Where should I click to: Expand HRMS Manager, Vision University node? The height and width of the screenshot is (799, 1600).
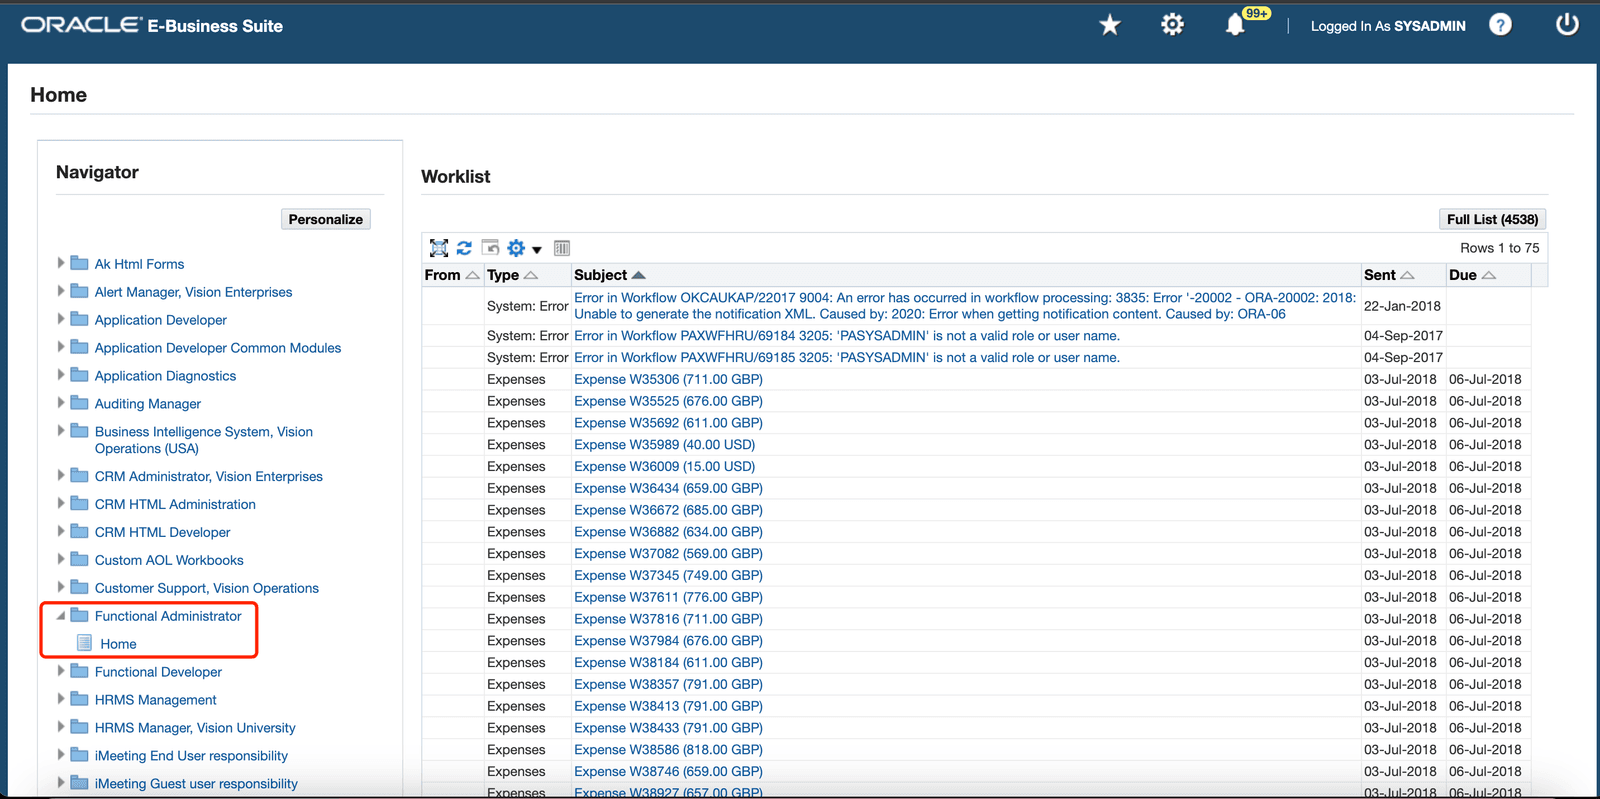pyautogui.click(x=61, y=727)
